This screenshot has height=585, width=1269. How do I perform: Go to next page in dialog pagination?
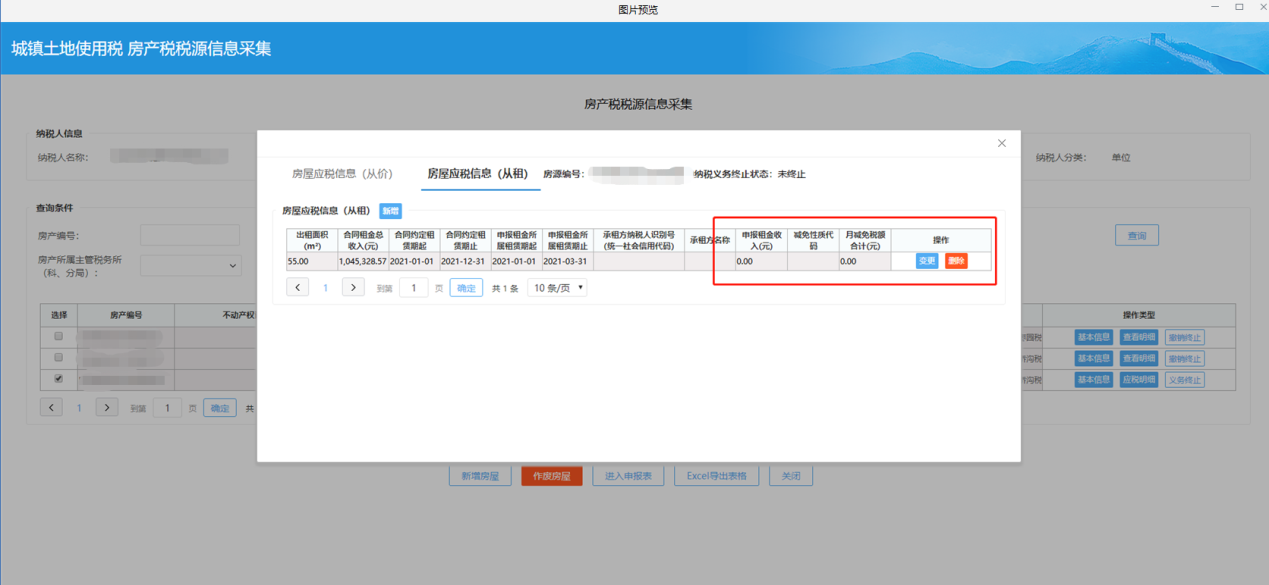[x=353, y=287]
